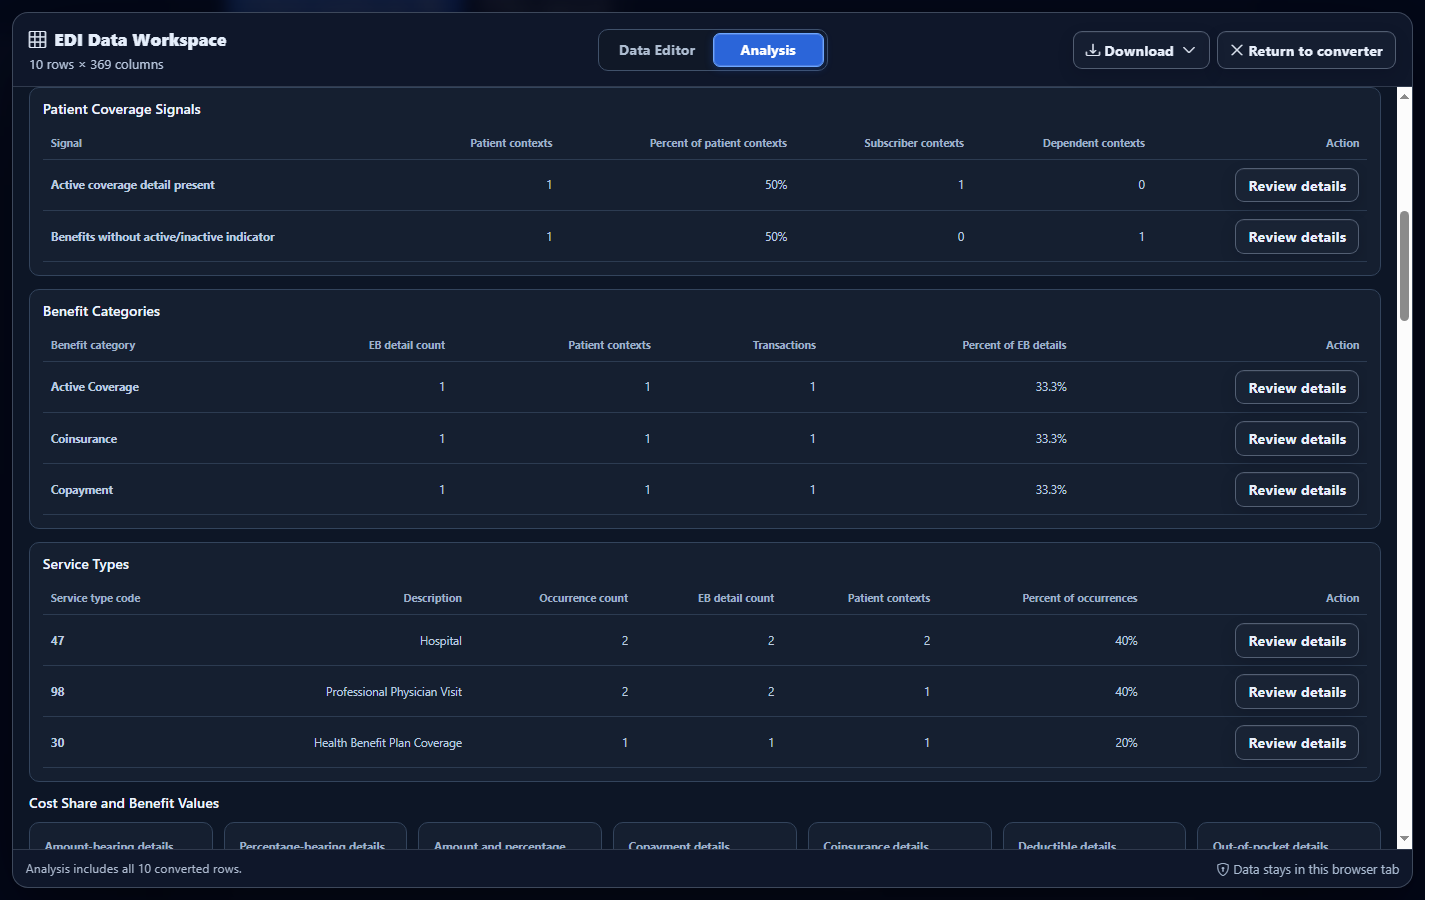Open the Coinsurance details card
The height and width of the screenshot is (900, 1440).
900,836
